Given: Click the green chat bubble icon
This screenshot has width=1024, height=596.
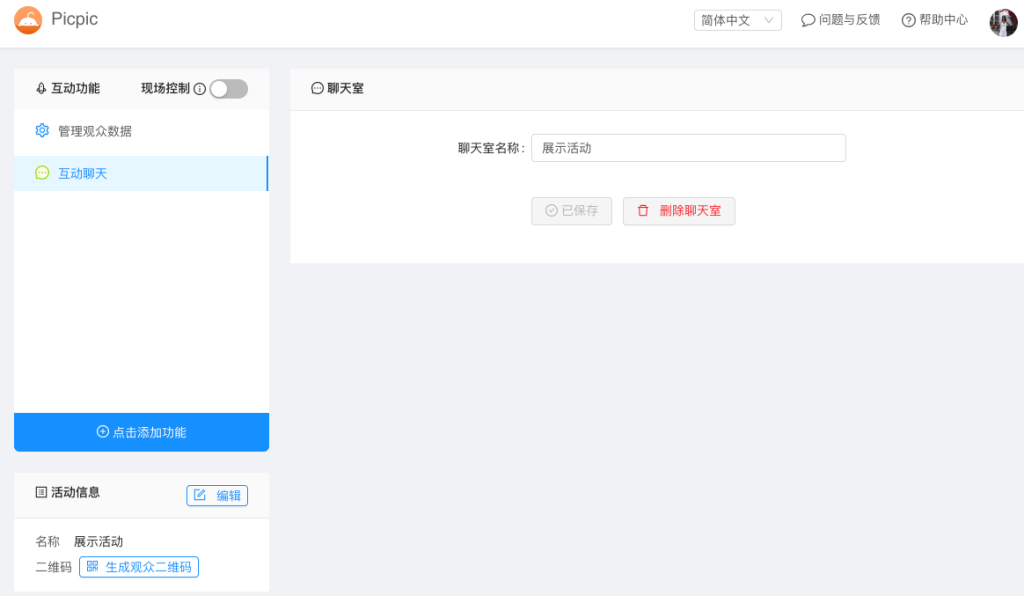Looking at the screenshot, I should (x=42, y=173).
